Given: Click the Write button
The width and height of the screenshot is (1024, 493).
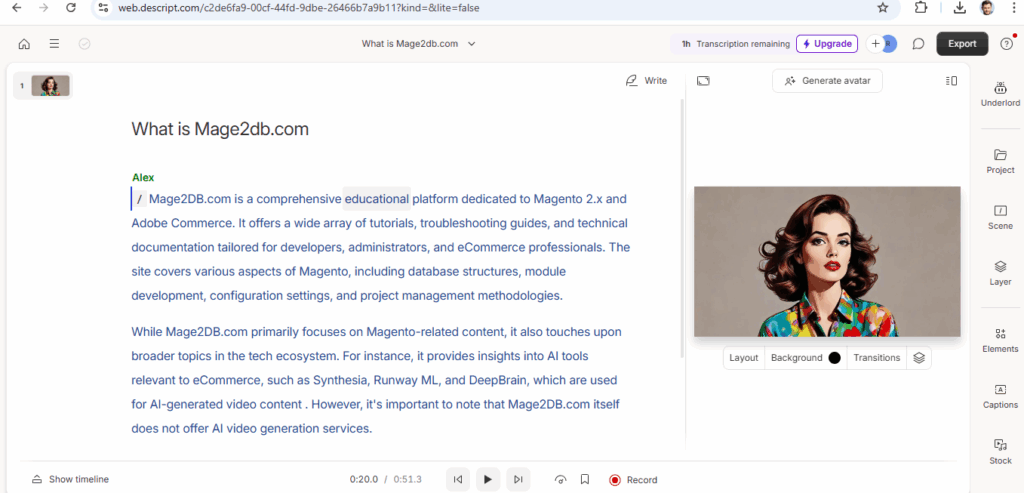Looking at the screenshot, I should pos(646,81).
